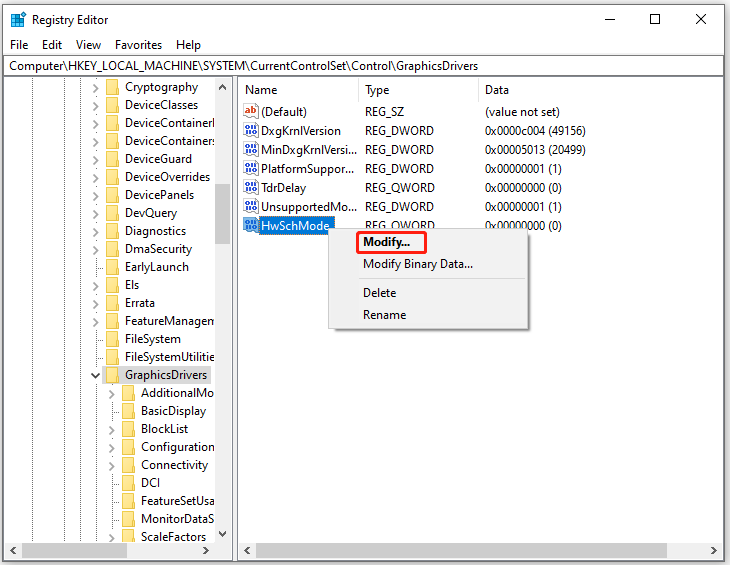Click the DxgKrnlVersion DWORD value icon
This screenshot has height=565, width=730.
252,131
